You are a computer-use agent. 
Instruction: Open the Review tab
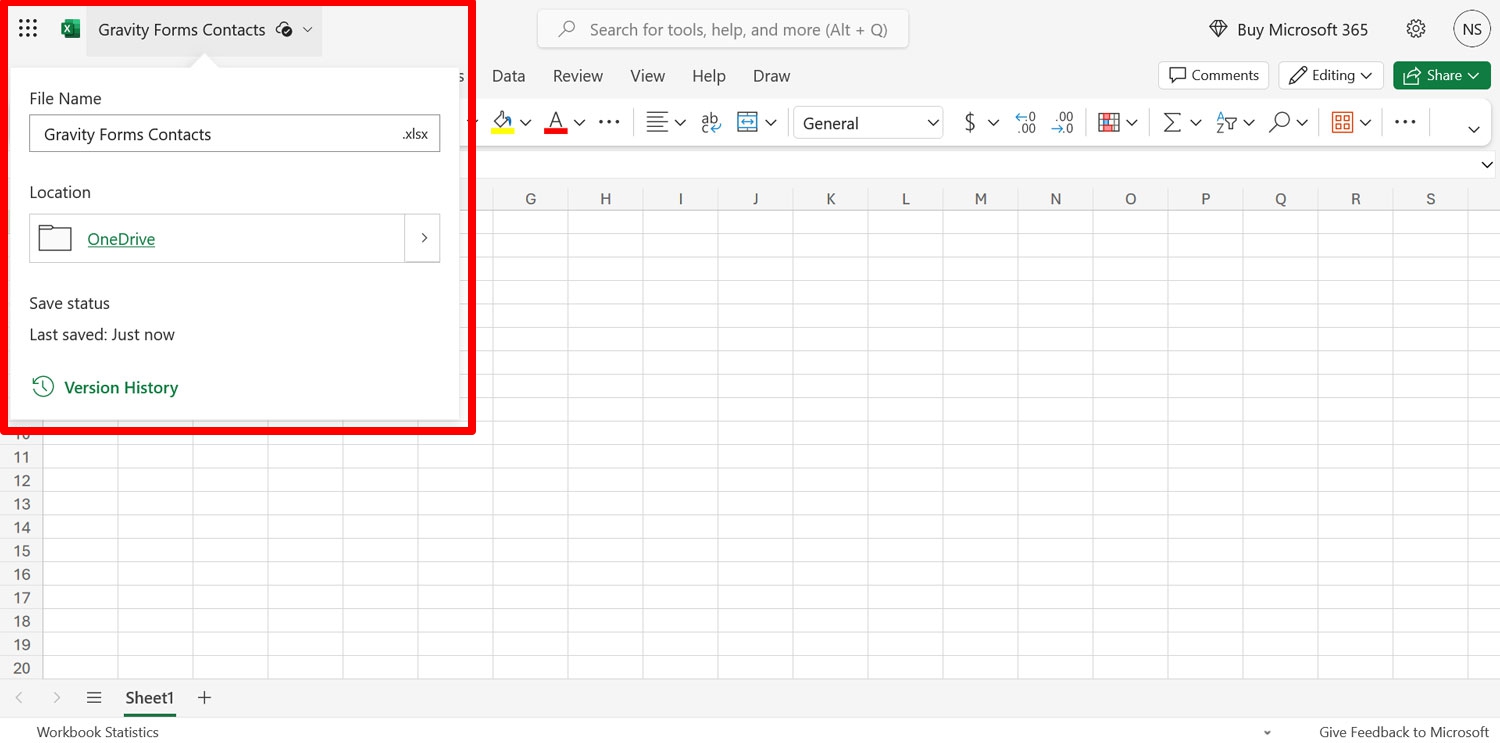(578, 76)
